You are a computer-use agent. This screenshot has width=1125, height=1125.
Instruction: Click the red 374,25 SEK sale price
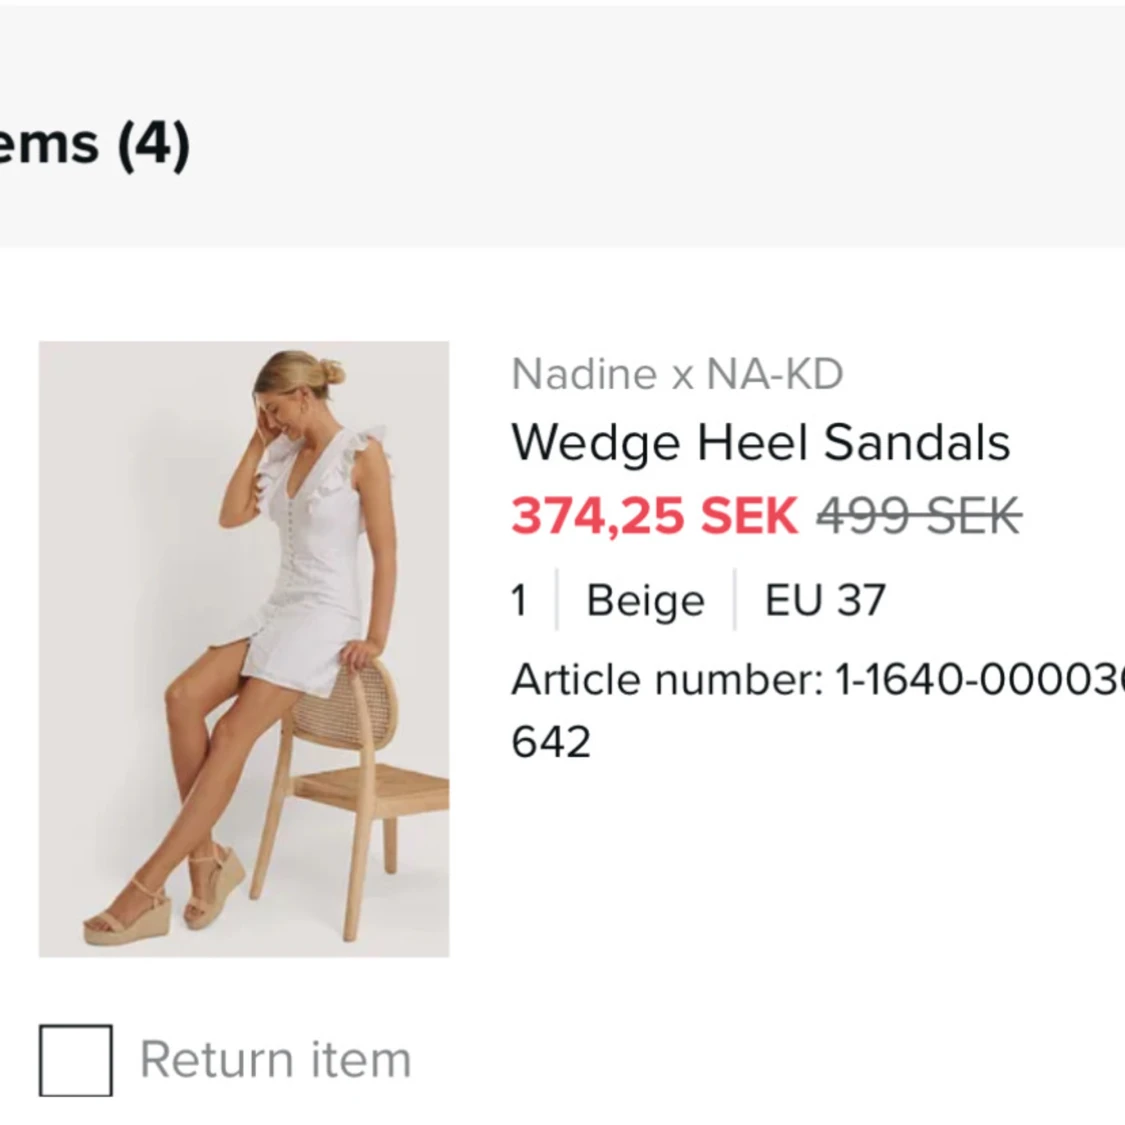point(654,516)
